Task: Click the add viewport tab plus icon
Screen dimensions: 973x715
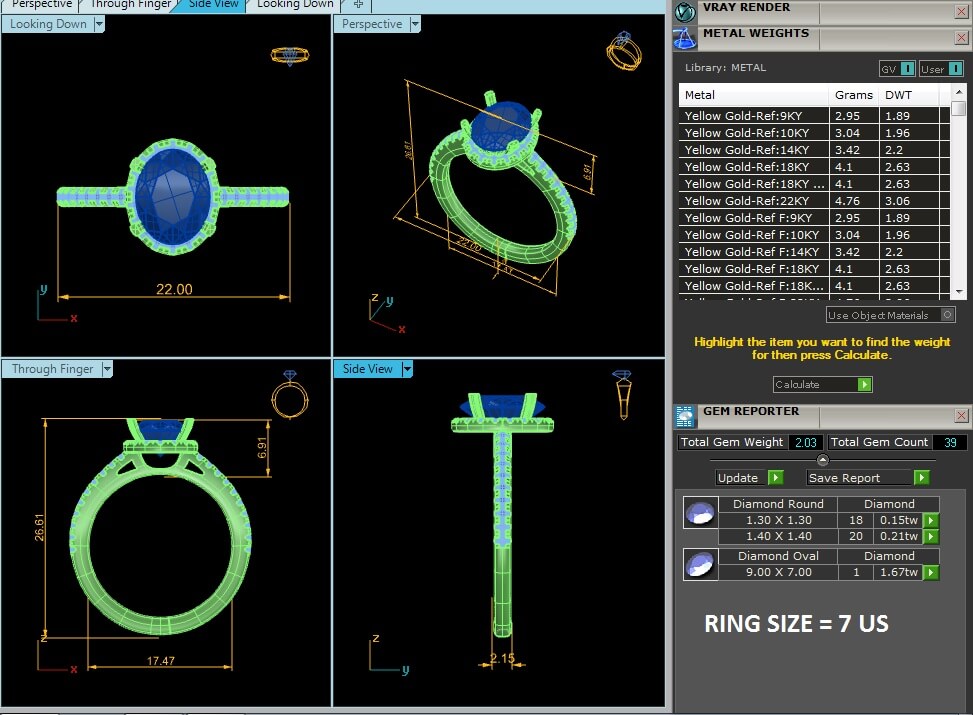Action: coord(359,5)
